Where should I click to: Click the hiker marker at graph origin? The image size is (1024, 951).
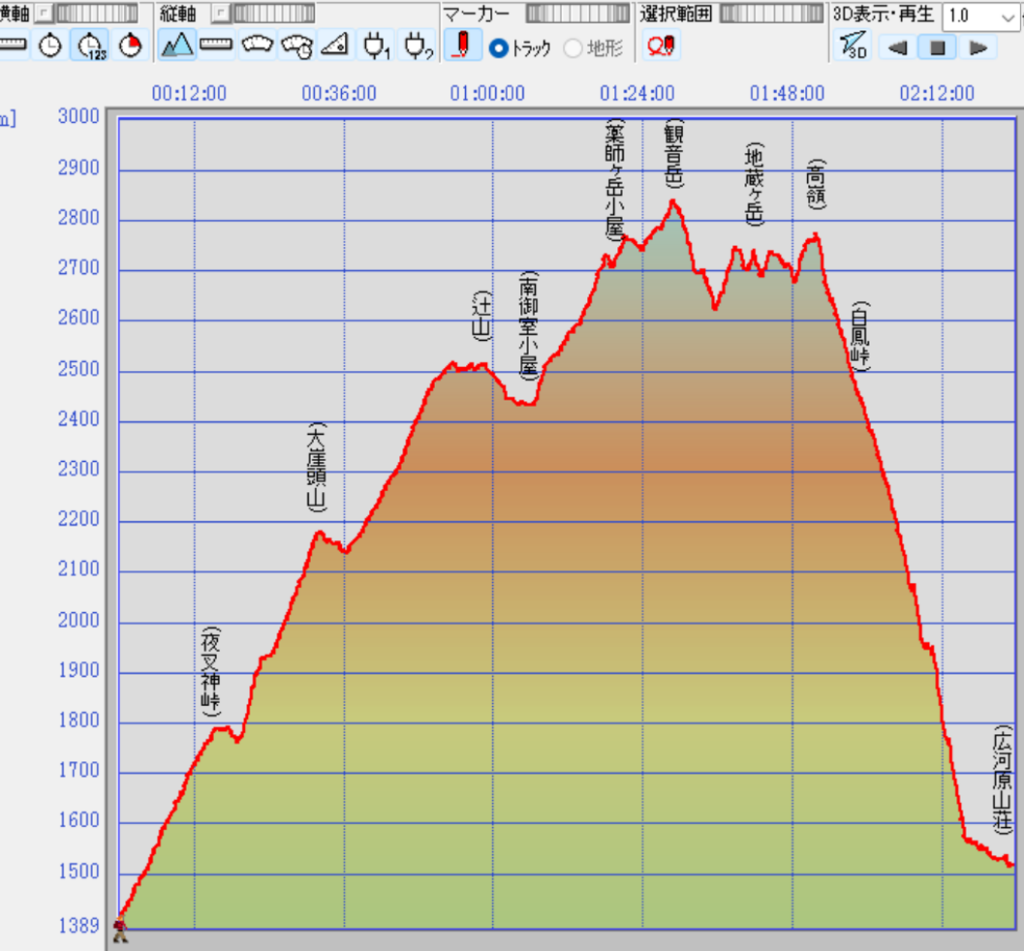tap(120, 930)
